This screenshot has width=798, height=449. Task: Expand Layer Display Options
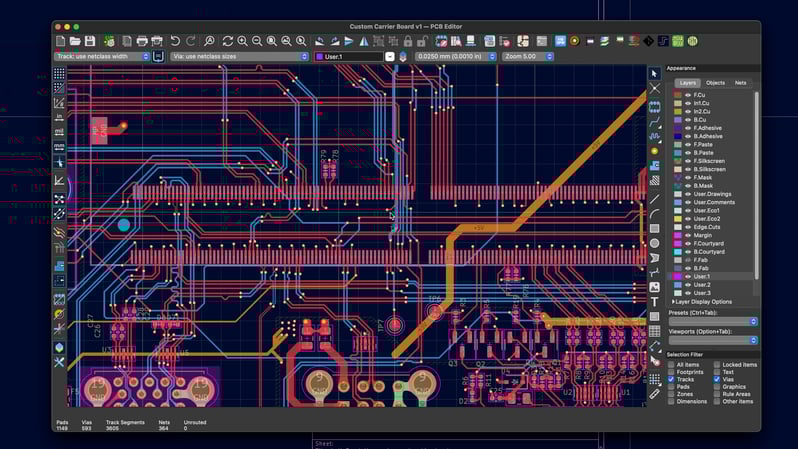[x=702, y=302]
